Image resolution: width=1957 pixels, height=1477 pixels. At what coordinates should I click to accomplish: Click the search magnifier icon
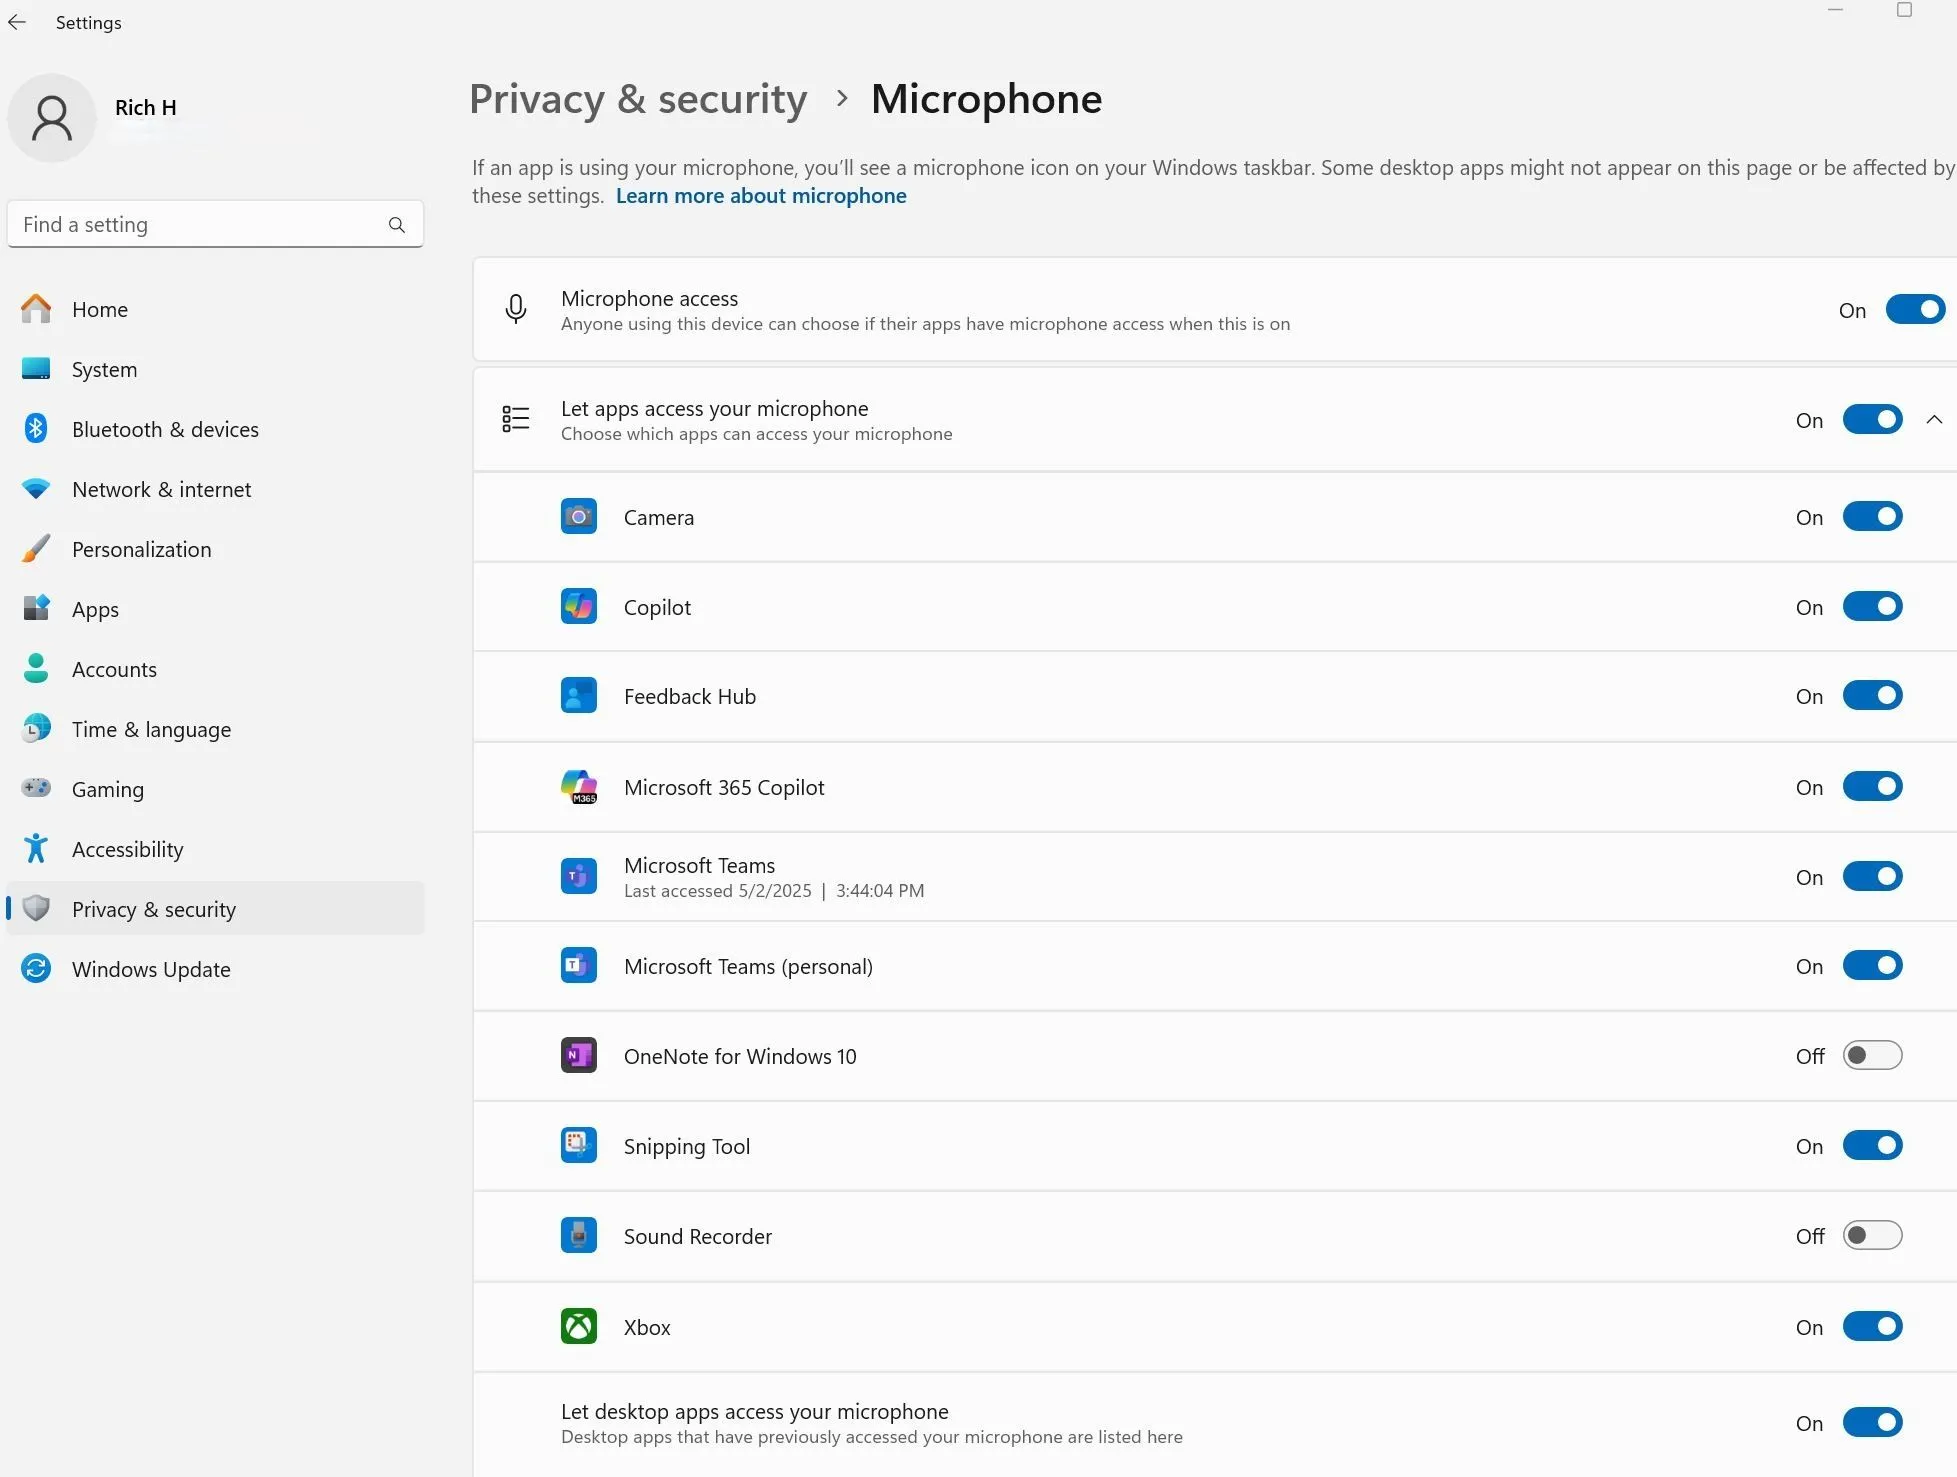point(397,224)
